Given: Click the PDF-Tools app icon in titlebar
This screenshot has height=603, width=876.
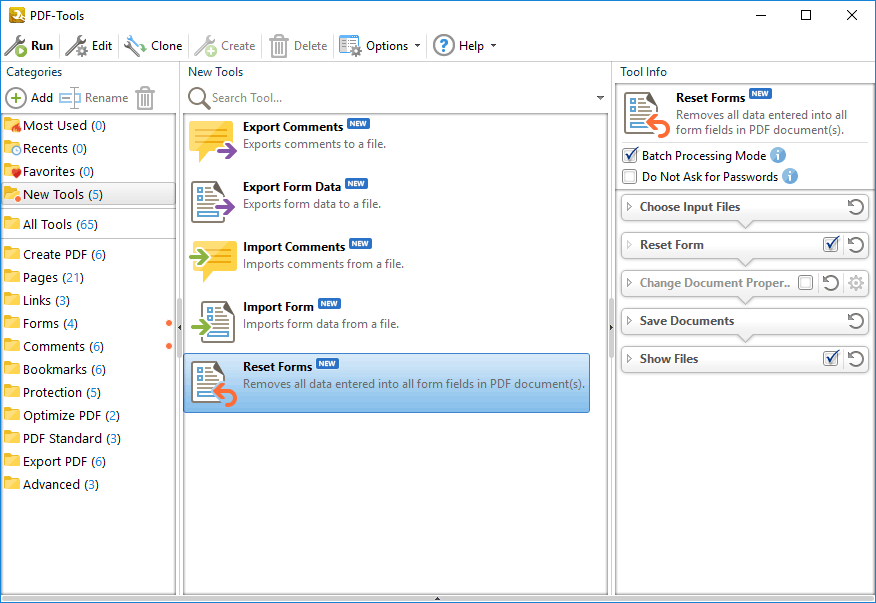Looking at the screenshot, I should (x=17, y=15).
